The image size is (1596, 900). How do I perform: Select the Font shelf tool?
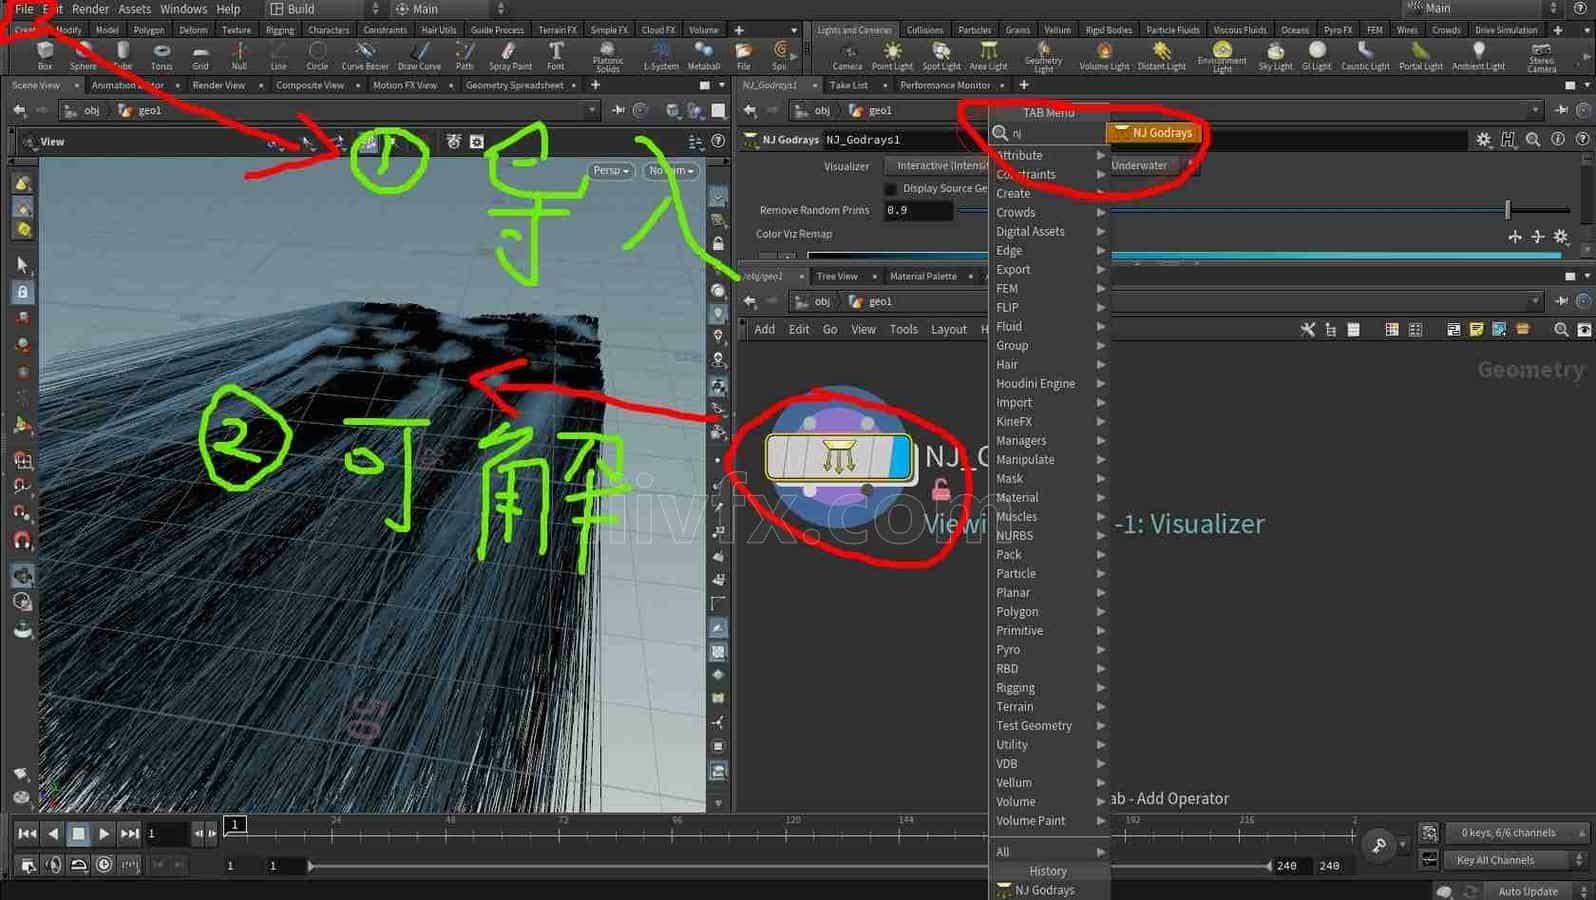tap(556, 56)
